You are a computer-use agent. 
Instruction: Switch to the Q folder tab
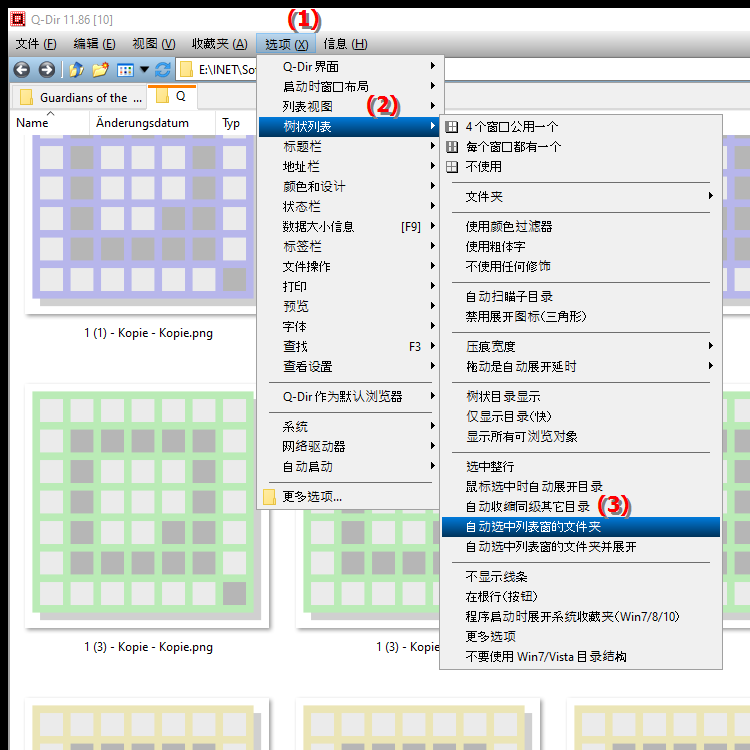pos(172,97)
